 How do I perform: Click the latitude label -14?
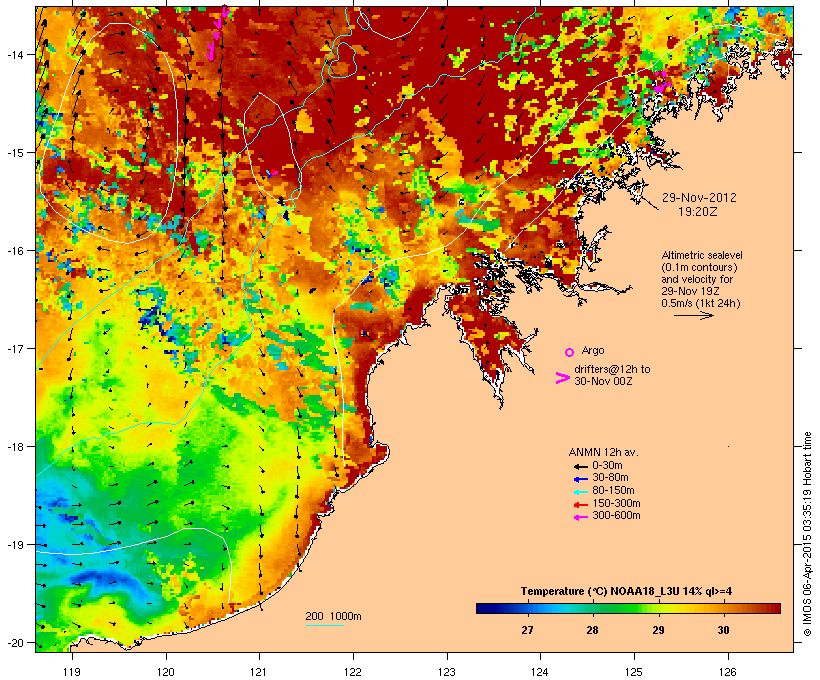tap(15, 54)
